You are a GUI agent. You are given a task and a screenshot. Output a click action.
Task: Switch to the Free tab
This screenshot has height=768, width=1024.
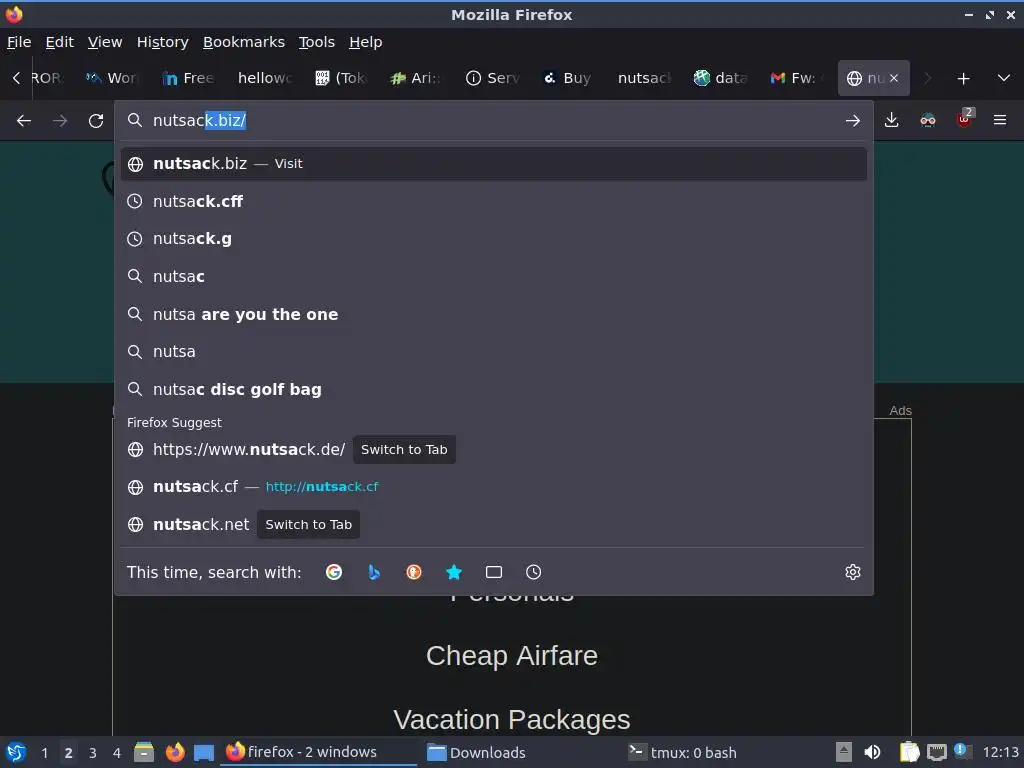tap(188, 78)
